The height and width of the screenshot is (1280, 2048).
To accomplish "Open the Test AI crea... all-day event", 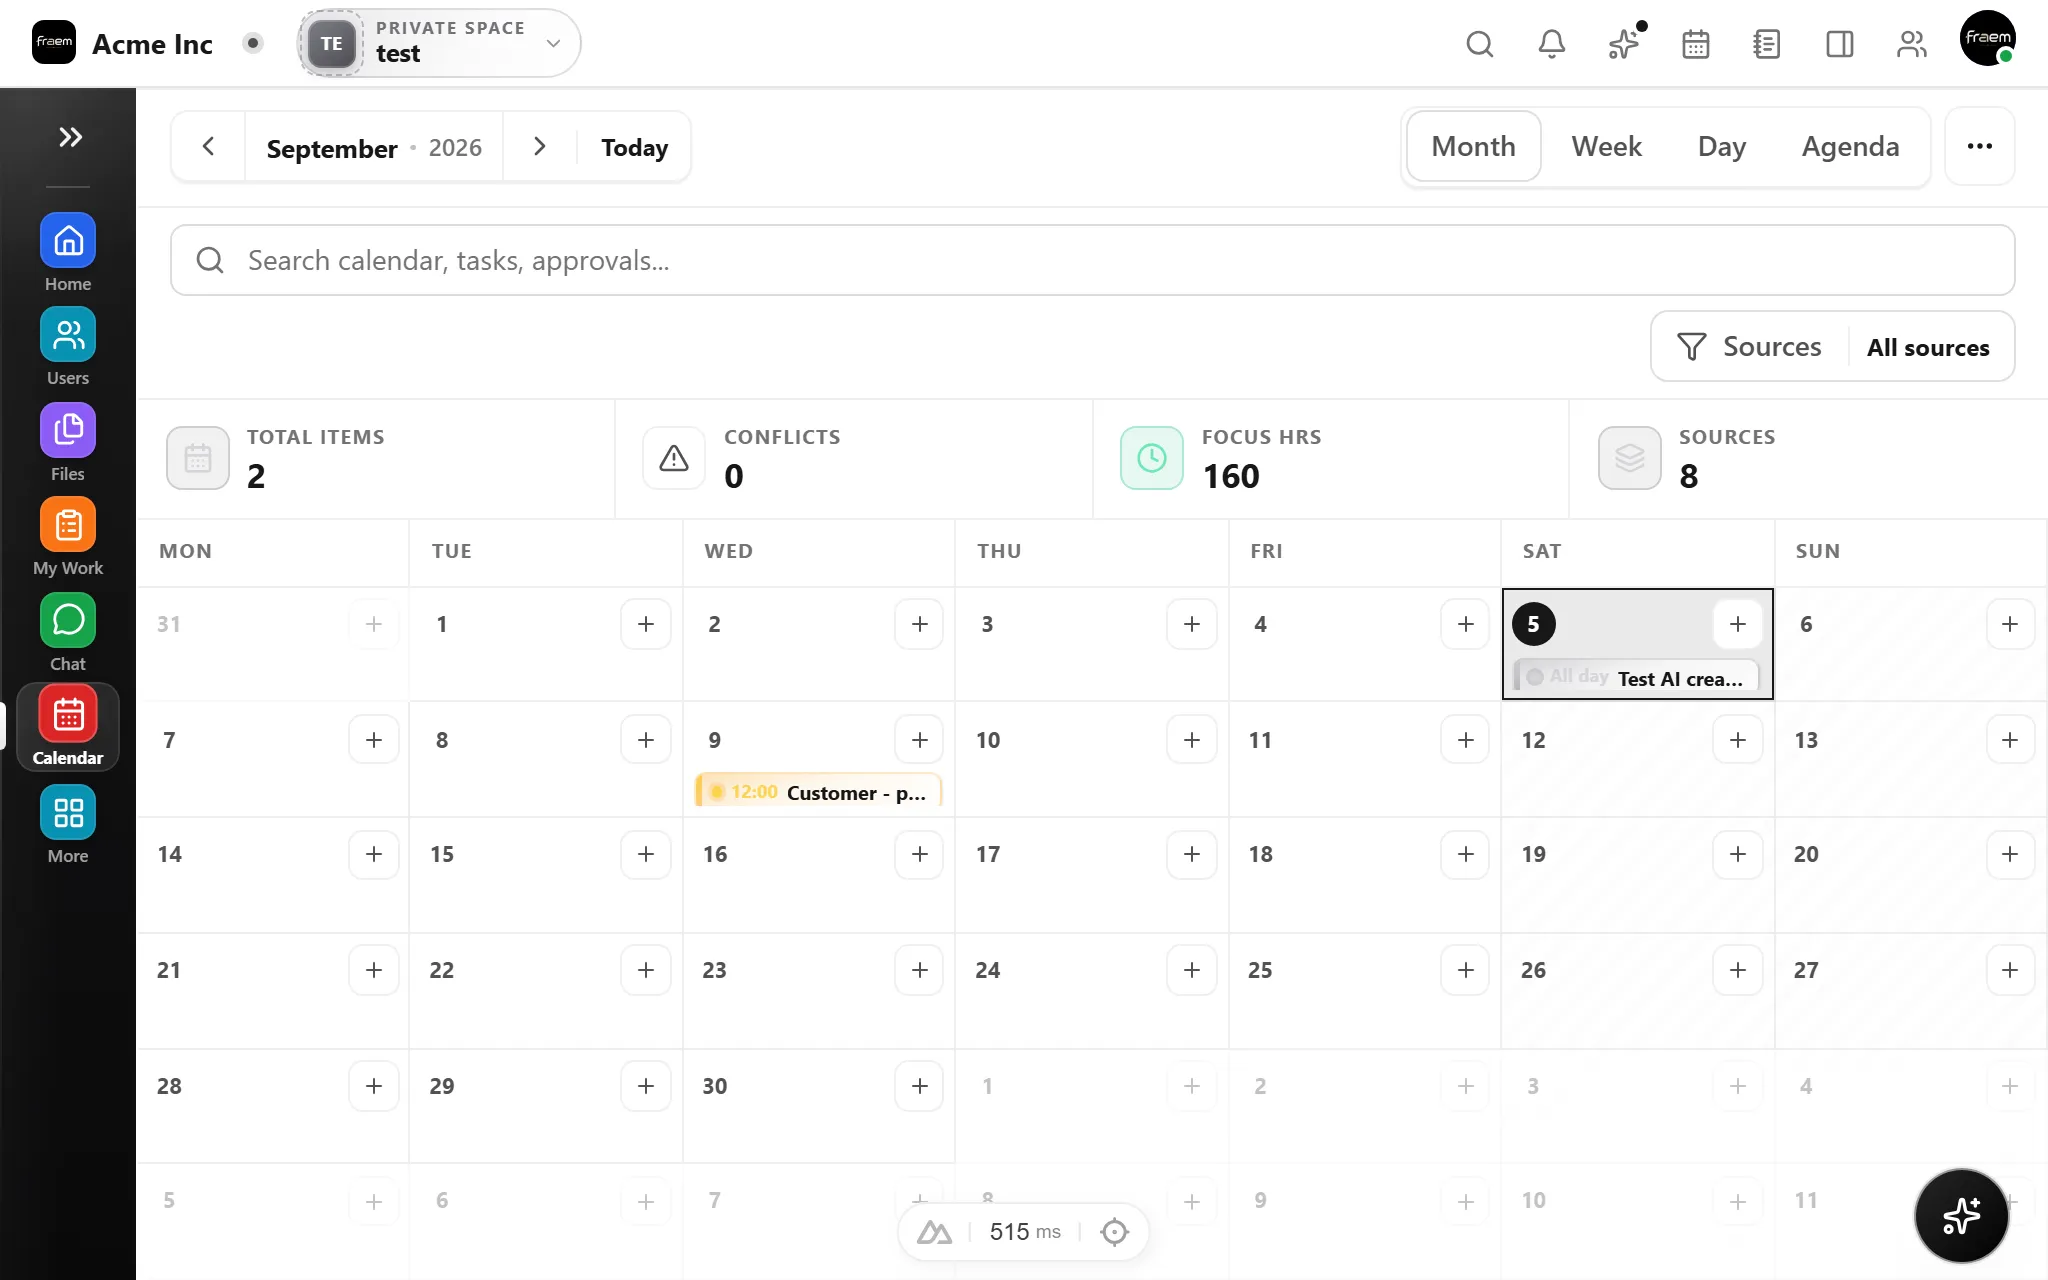I will (x=1637, y=678).
